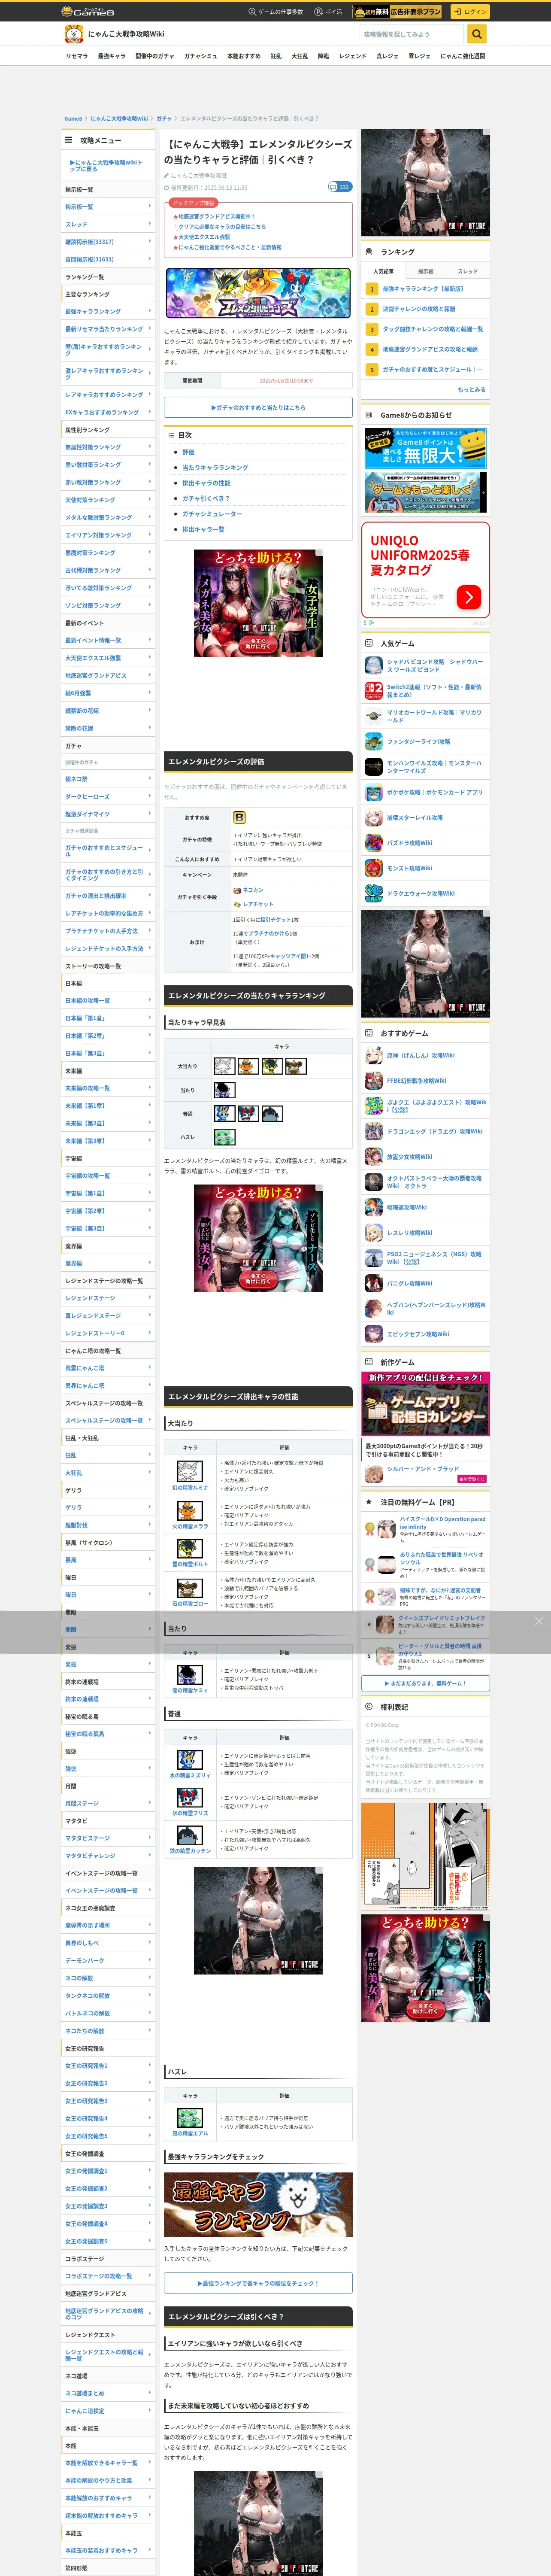The height and width of the screenshot is (2576, 551).
Task: Expand 無属性対策ランキング sidebar arrow
Action: pyautogui.click(x=150, y=447)
